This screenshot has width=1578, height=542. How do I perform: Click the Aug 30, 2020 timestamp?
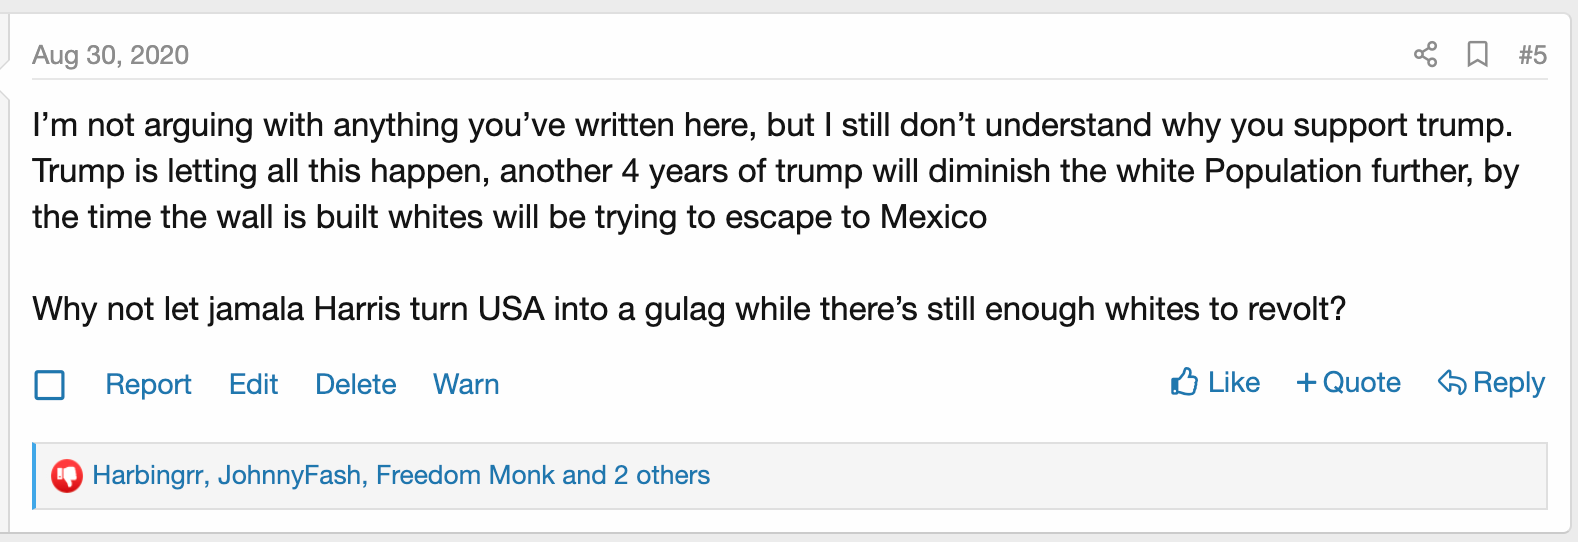pos(110,55)
